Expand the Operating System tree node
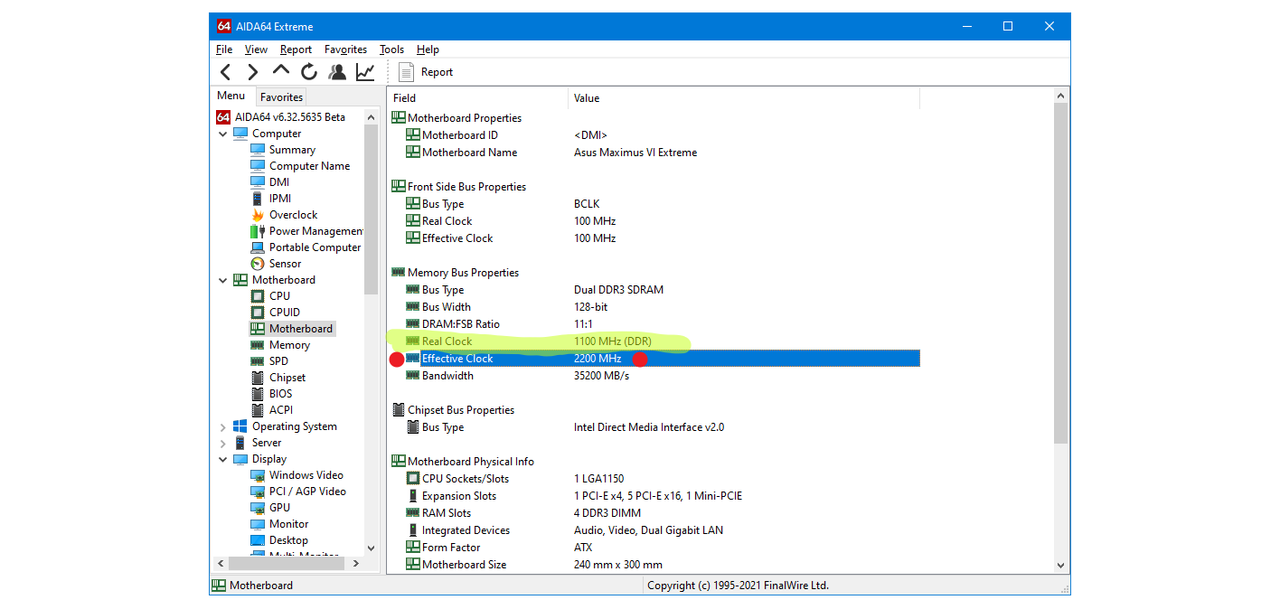The width and height of the screenshot is (1280, 607). 222,427
